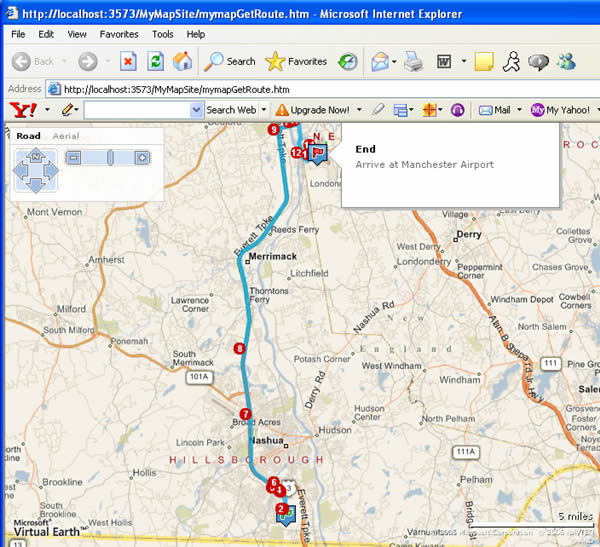
Task: Expand the Mail button dropdown
Action: pyautogui.click(x=518, y=109)
